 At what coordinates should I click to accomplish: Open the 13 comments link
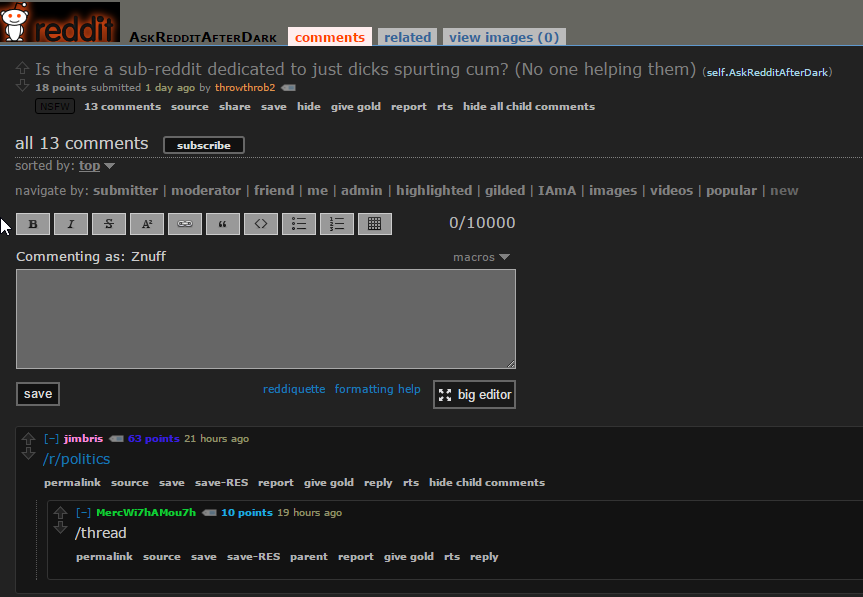[x=122, y=107]
